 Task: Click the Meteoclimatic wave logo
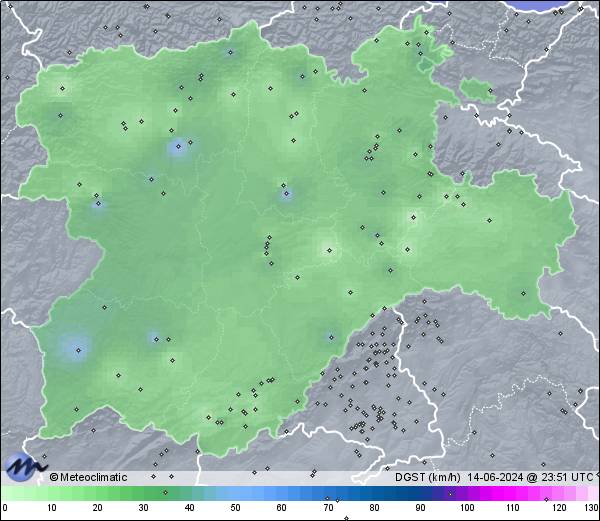[x=24, y=466]
